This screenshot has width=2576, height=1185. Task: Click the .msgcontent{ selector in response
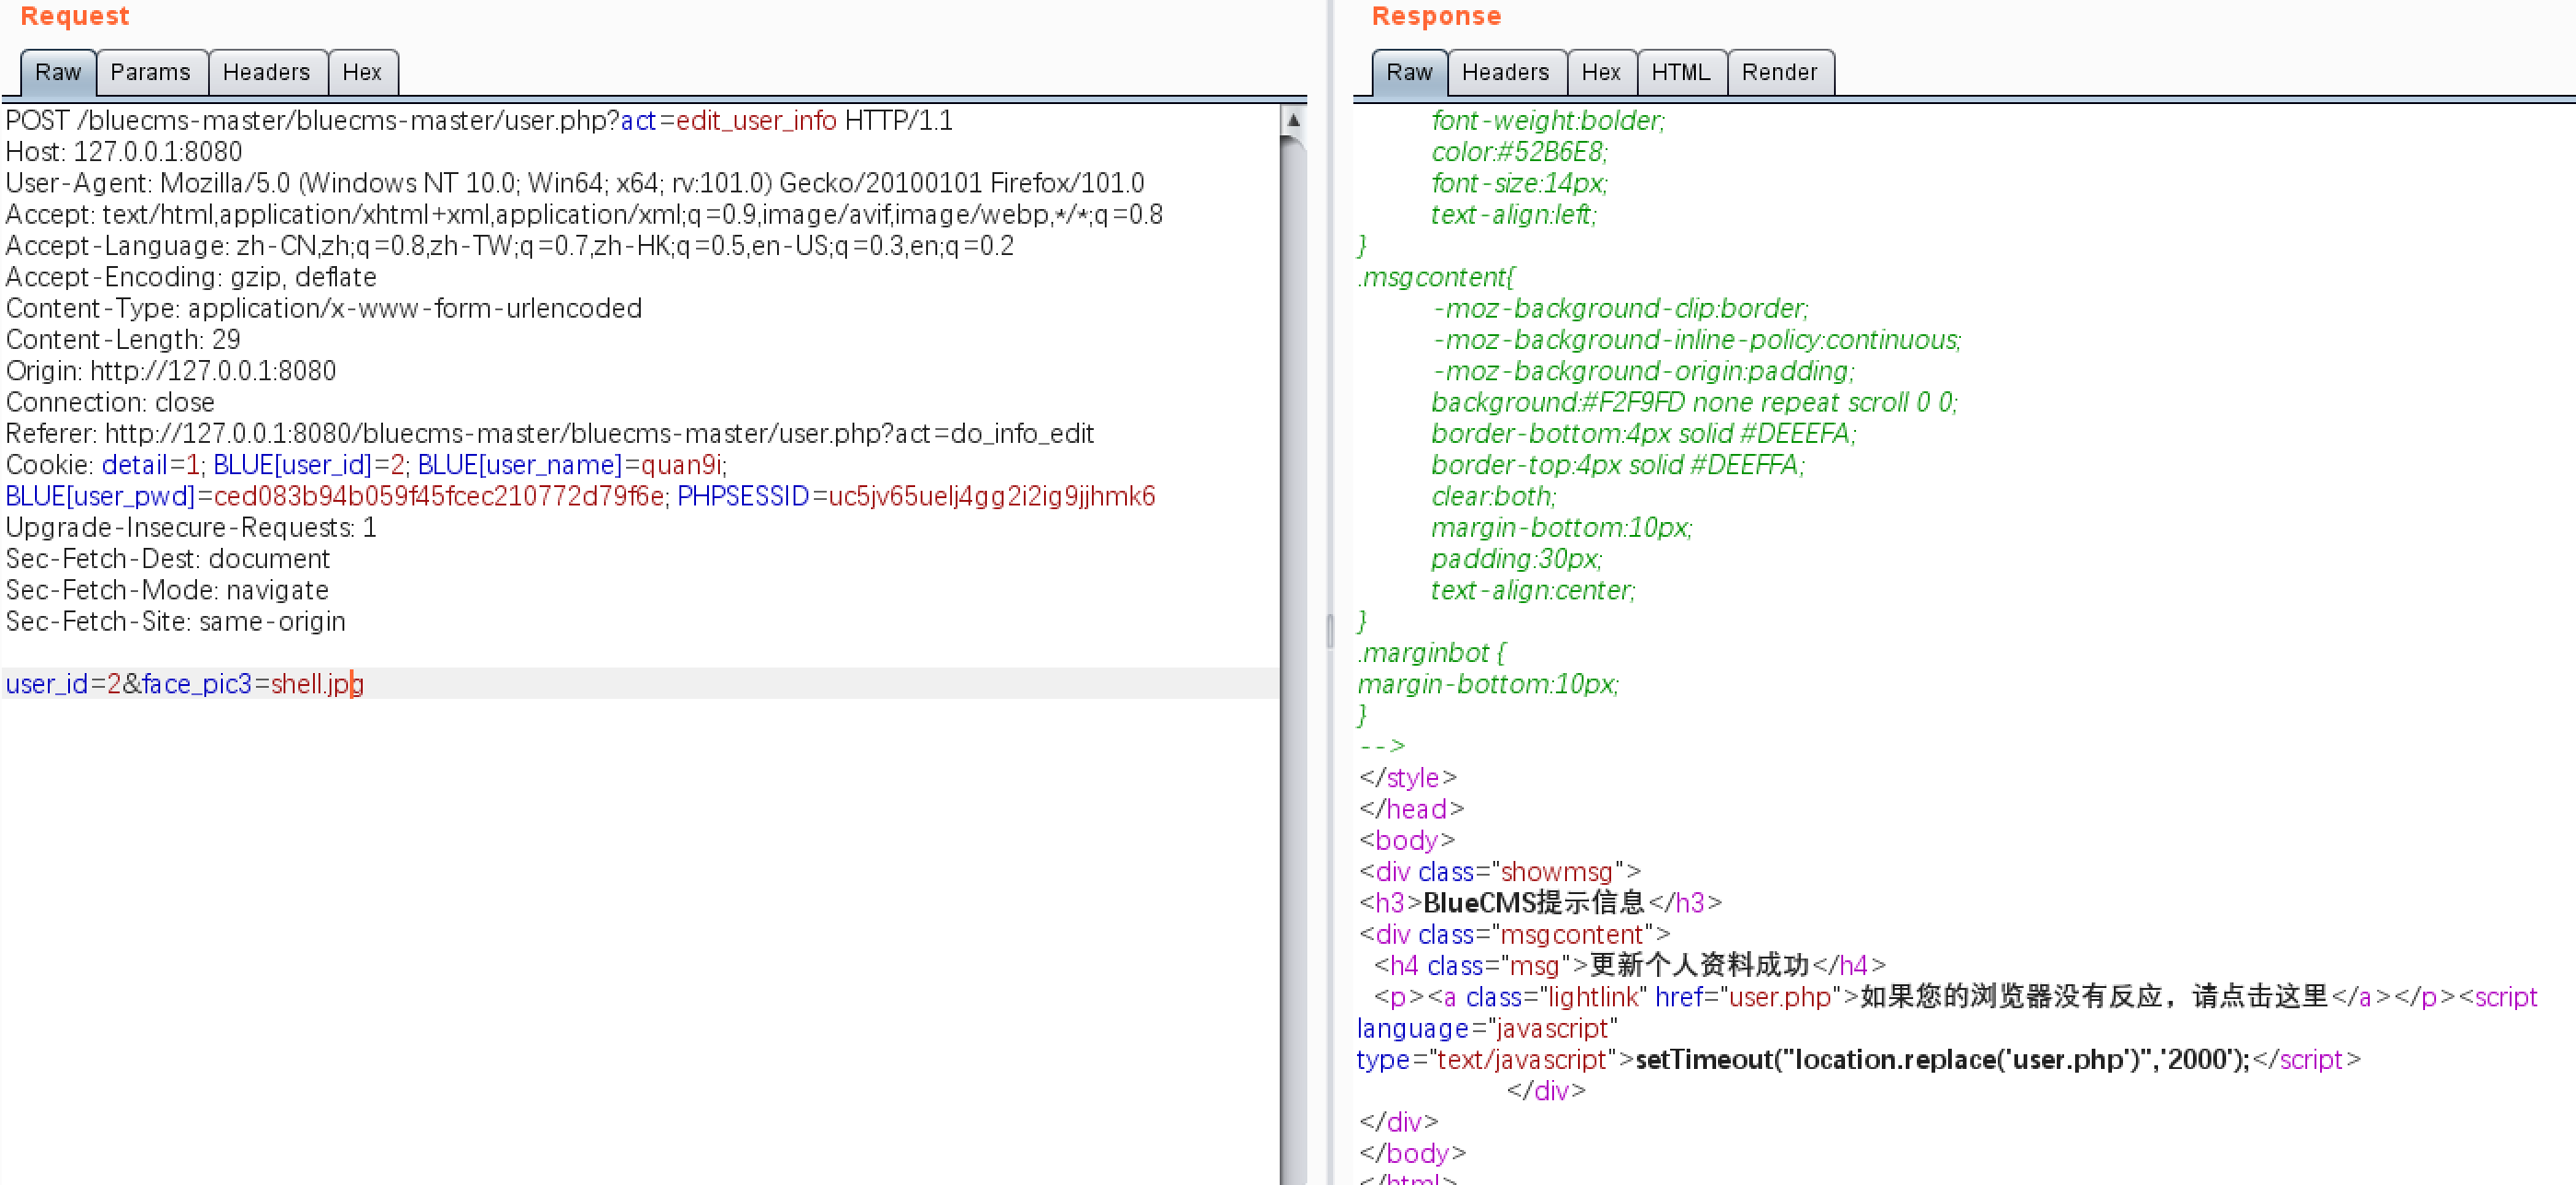click(1436, 277)
